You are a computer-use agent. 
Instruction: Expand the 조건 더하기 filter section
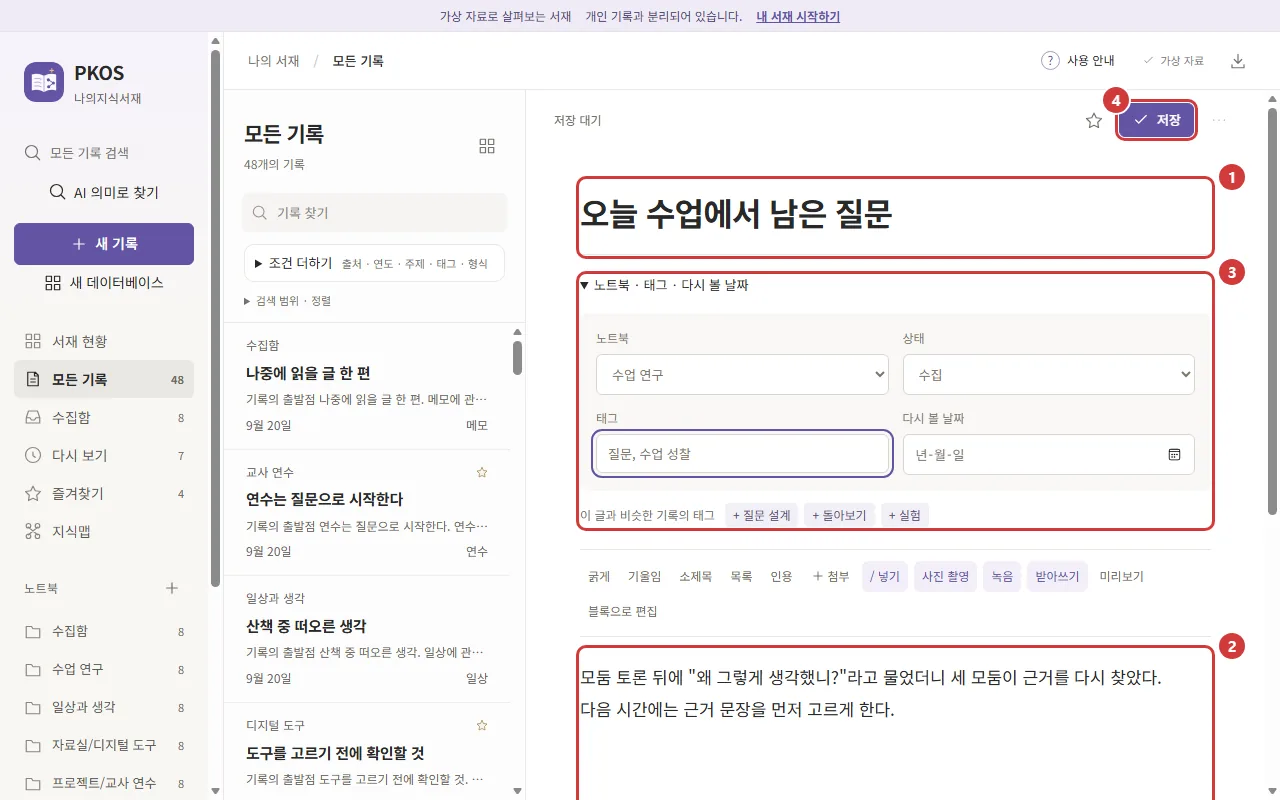click(x=374, y=263)
